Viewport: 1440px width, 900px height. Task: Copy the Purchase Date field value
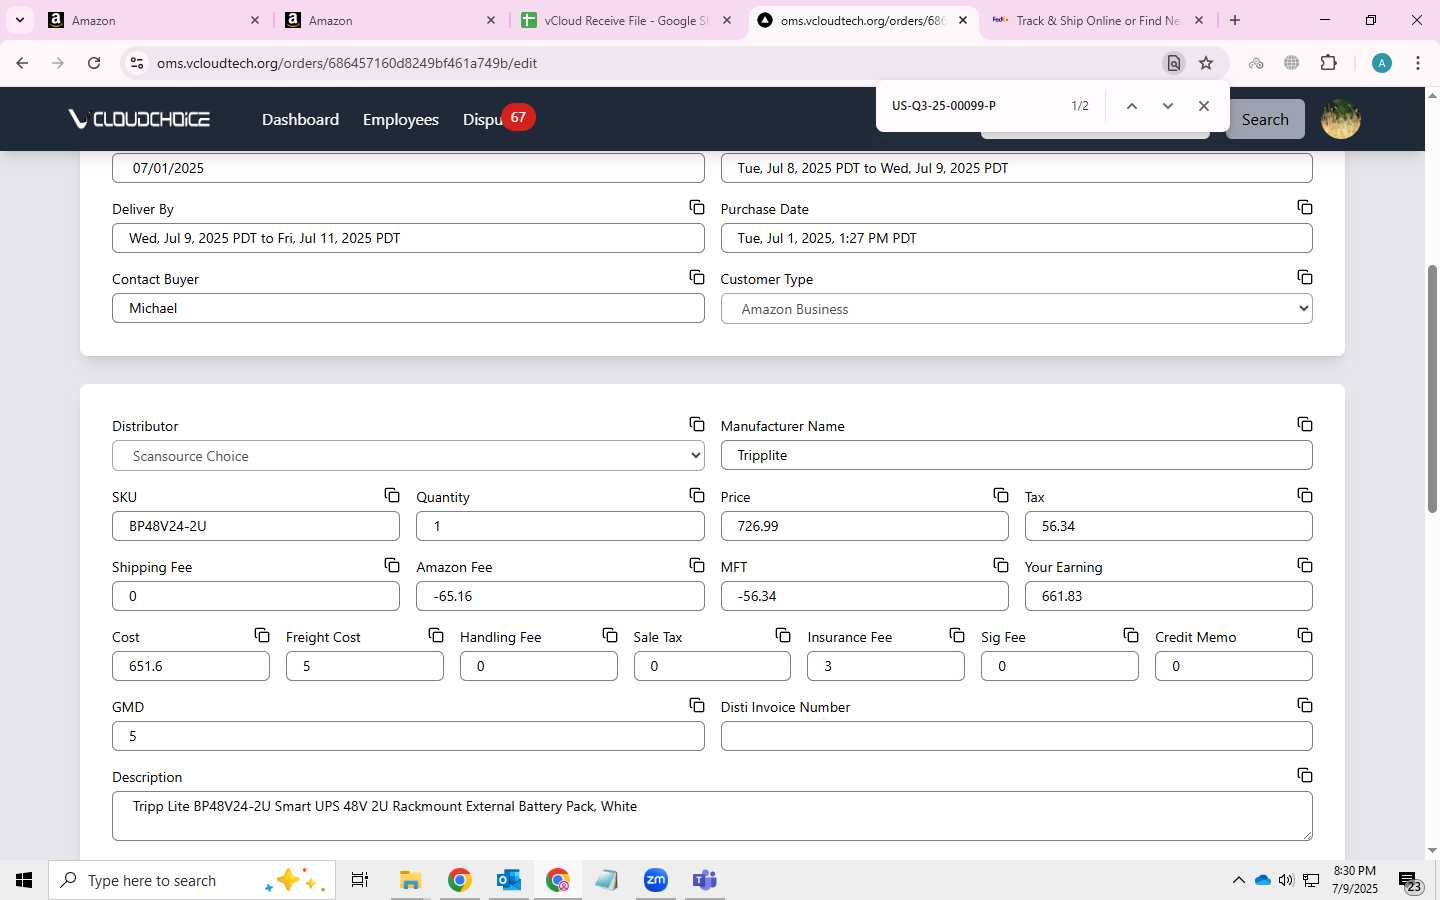tap(1305, 207)
